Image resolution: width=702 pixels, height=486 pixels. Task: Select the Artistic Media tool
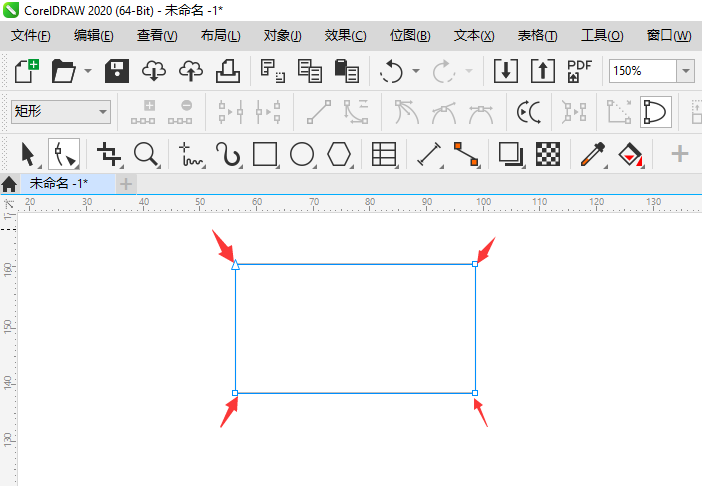click(228, 154)
